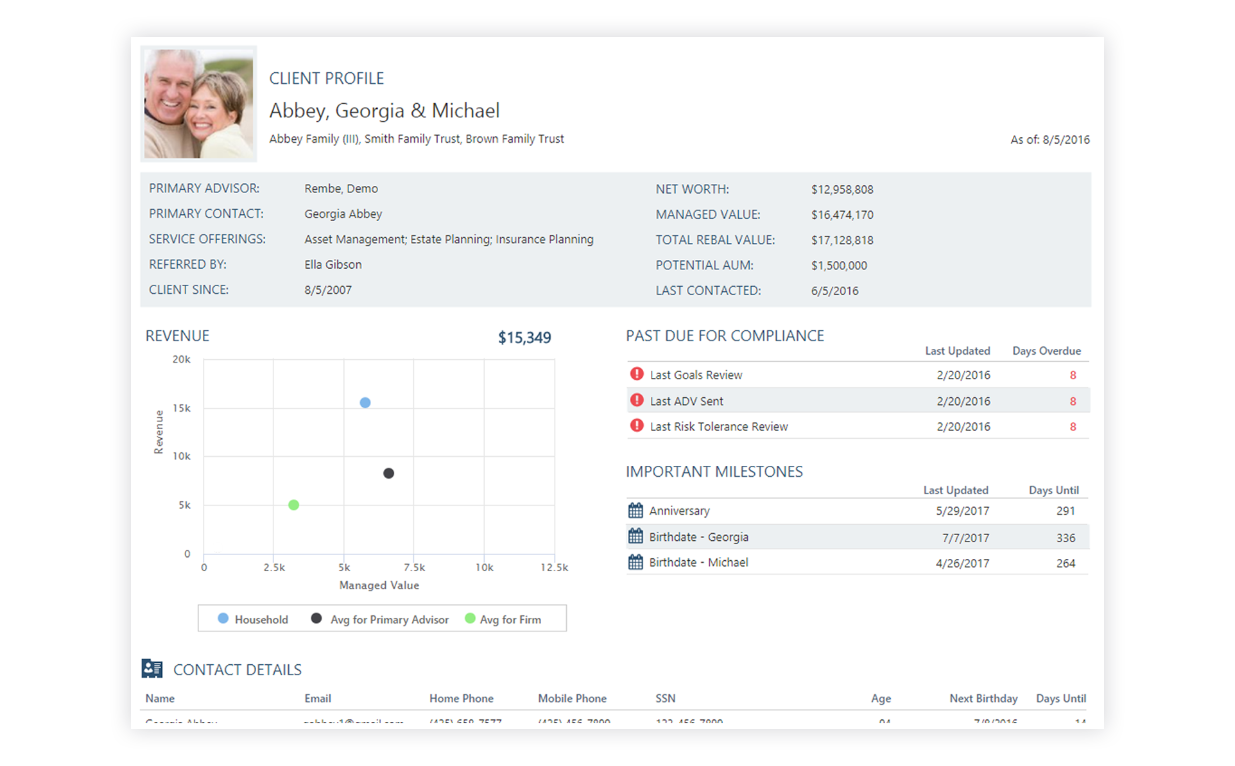The width and height of the screenshot is (1235, 766).
Task: Collapse the Important Milestones section
Action: [x=714, y=471]
